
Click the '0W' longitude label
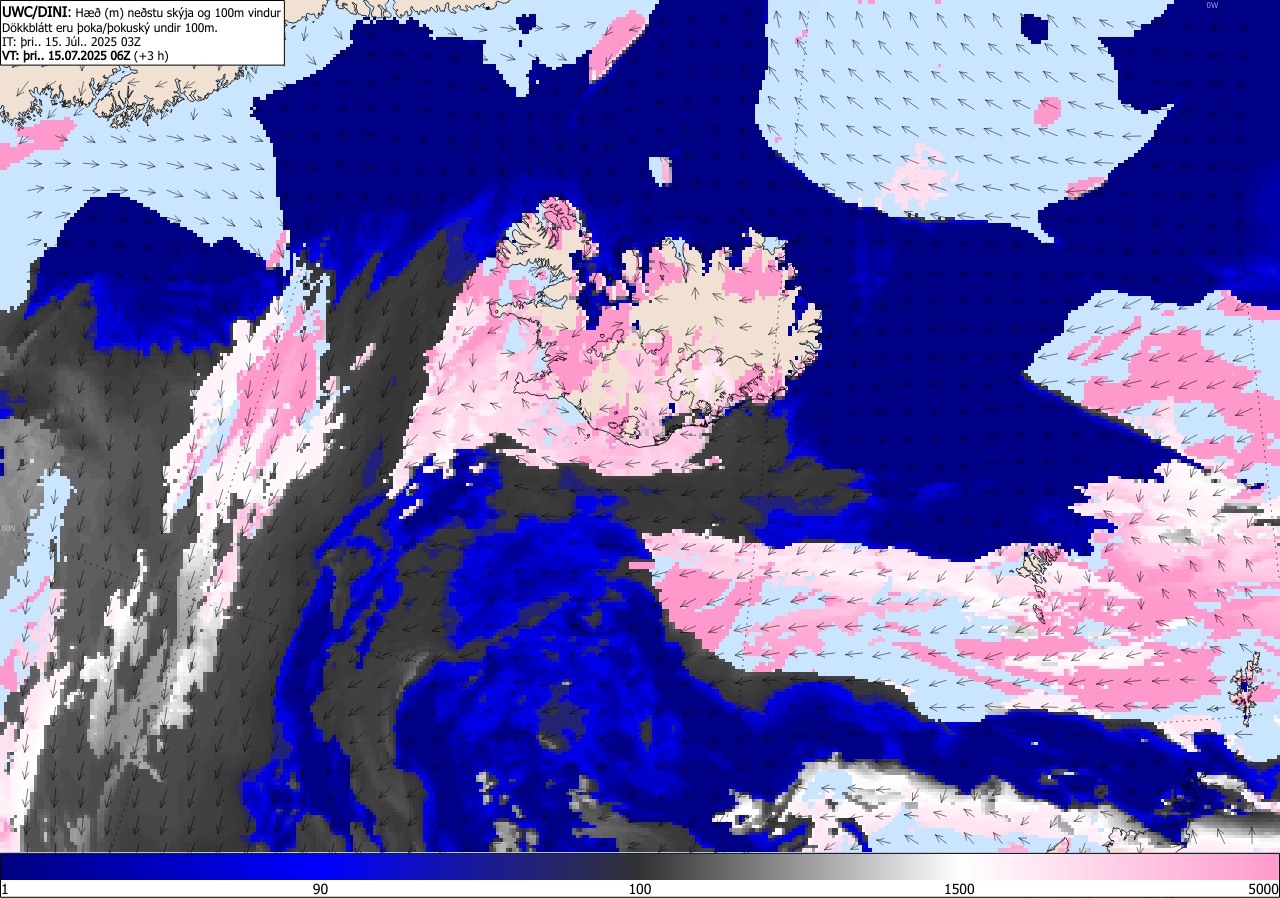tap(1212, 5)
